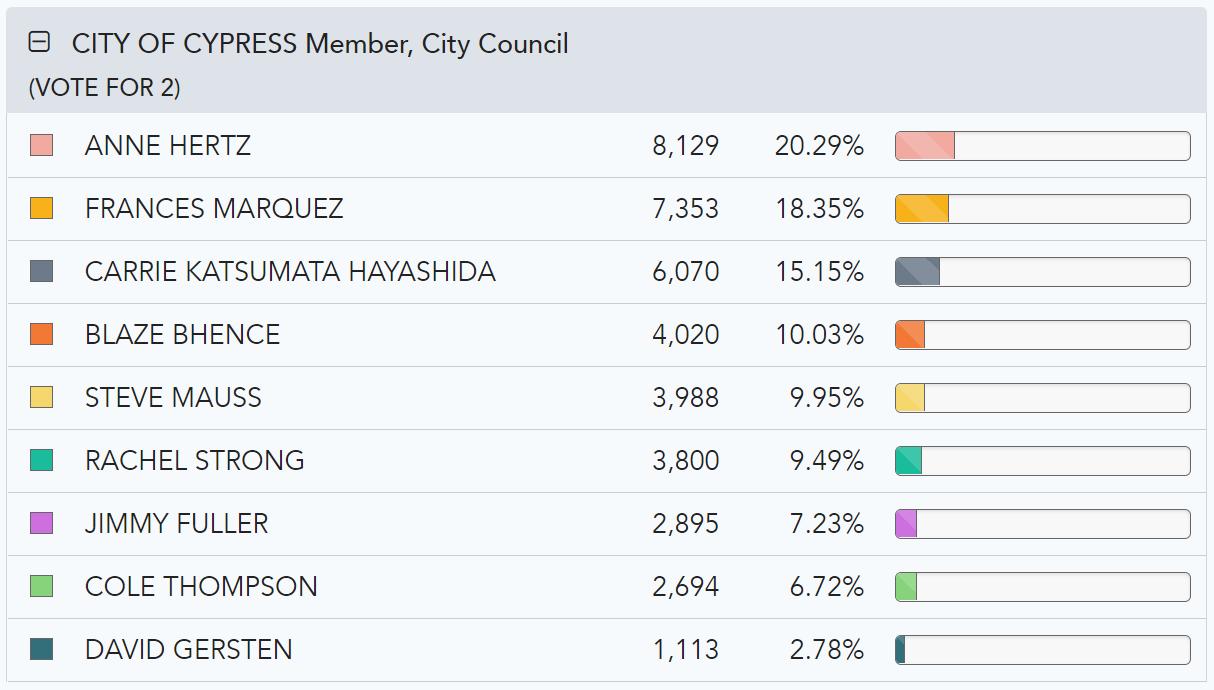This screenshot has height=690, width=1214.
Task: Click Anne Hertz's pink color swatch
Action: click(x=41, y=145)
